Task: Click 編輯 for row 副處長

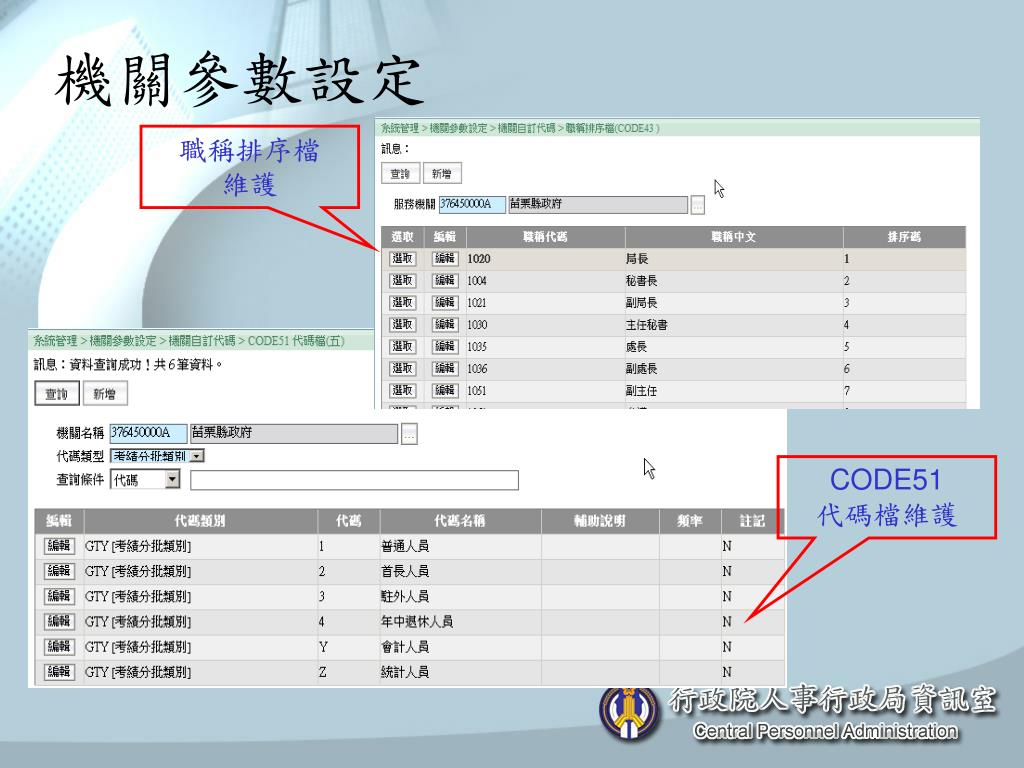Action: click(x=445, y=369)
